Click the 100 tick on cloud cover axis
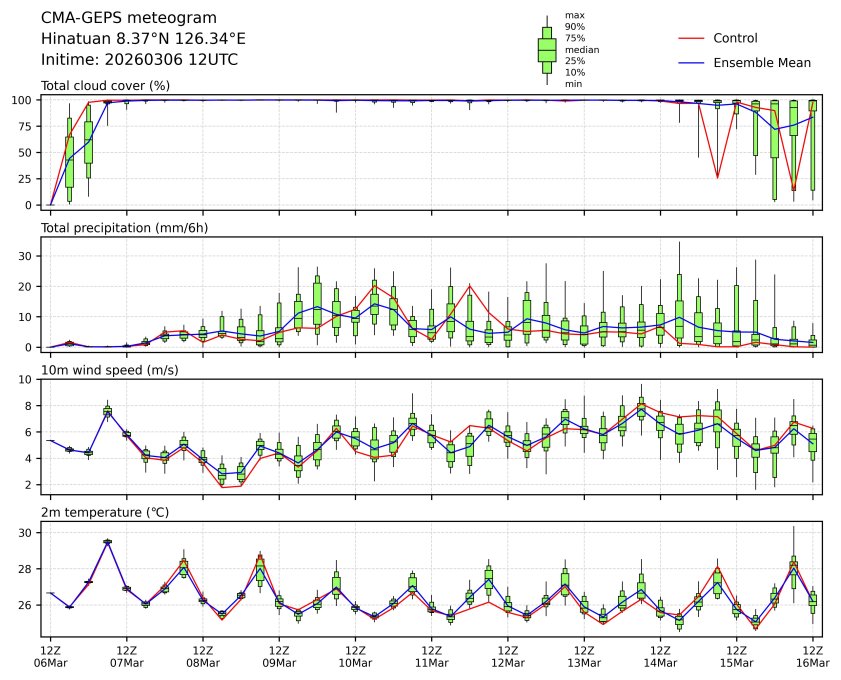Screen dimensions: 841x680 24,100
